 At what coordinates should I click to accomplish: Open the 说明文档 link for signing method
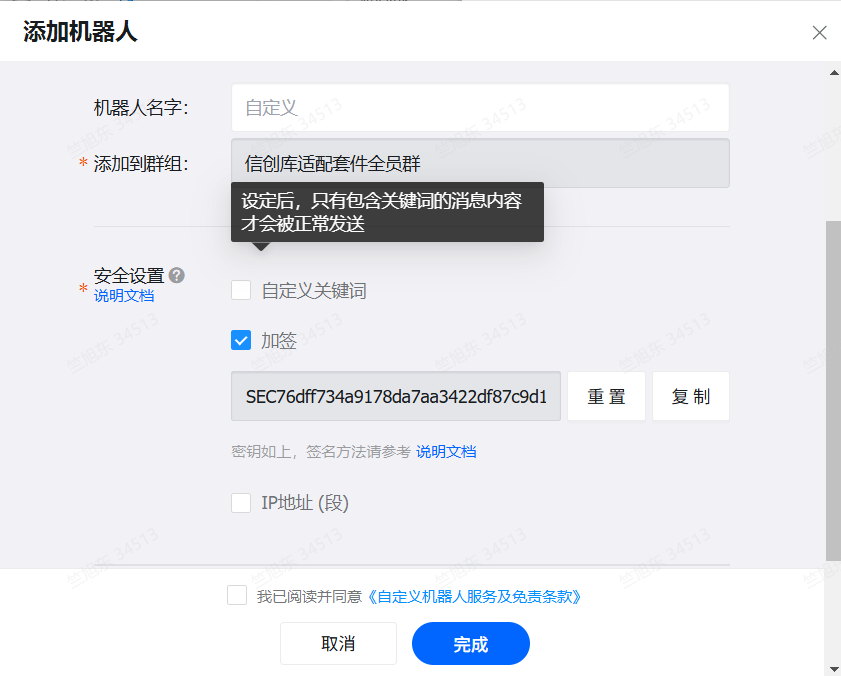(x=446, y=452)
